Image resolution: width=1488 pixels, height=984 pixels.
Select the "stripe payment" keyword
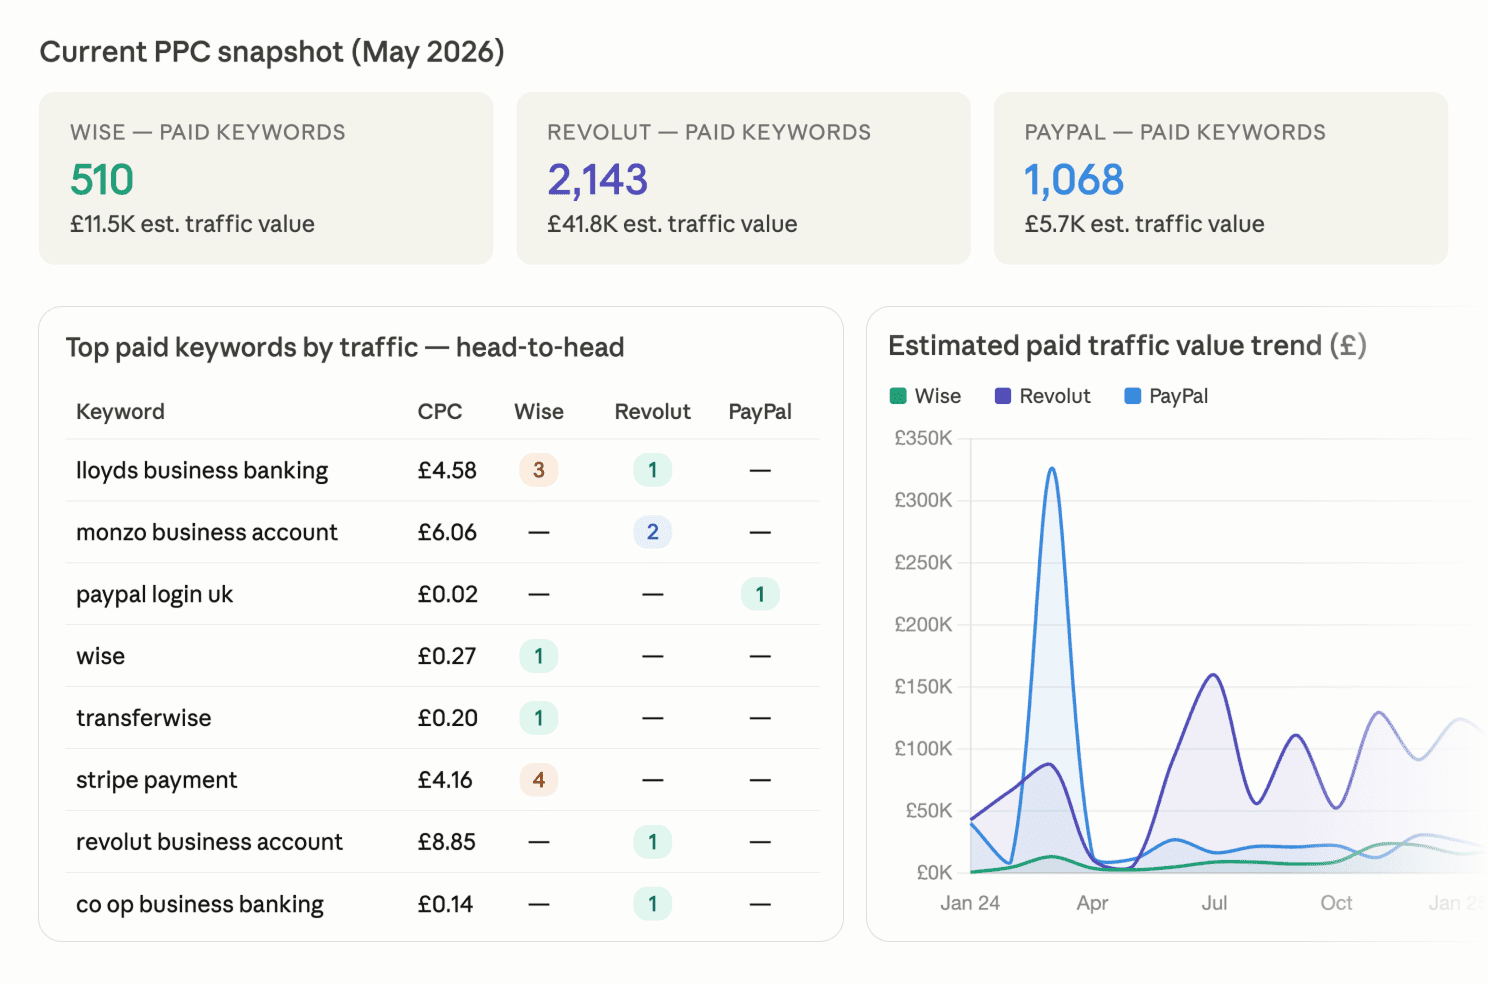[156, 781]
